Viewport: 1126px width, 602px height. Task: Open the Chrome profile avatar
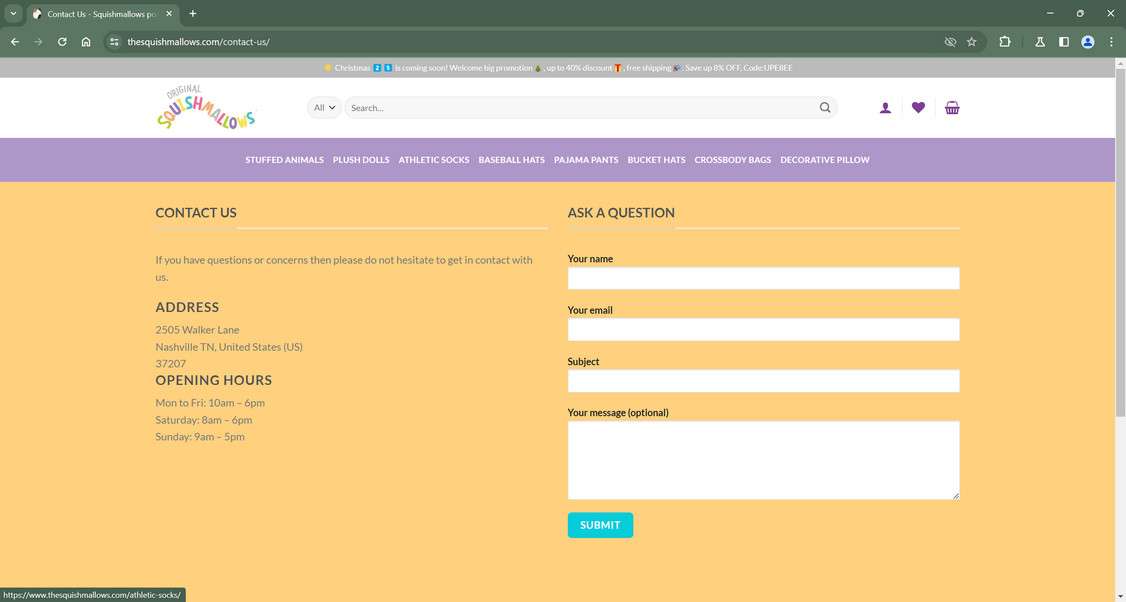point(1088,42)
